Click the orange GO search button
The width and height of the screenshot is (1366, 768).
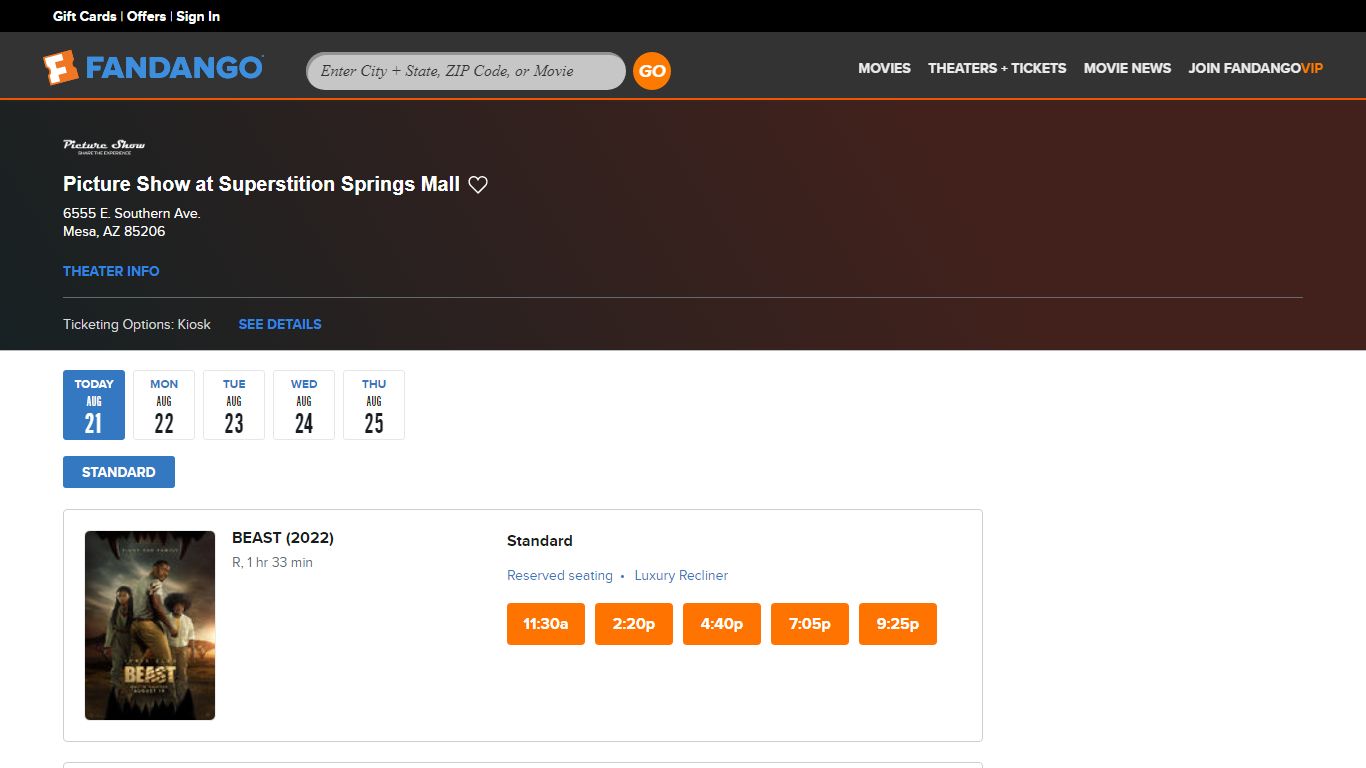pos(652,71)
